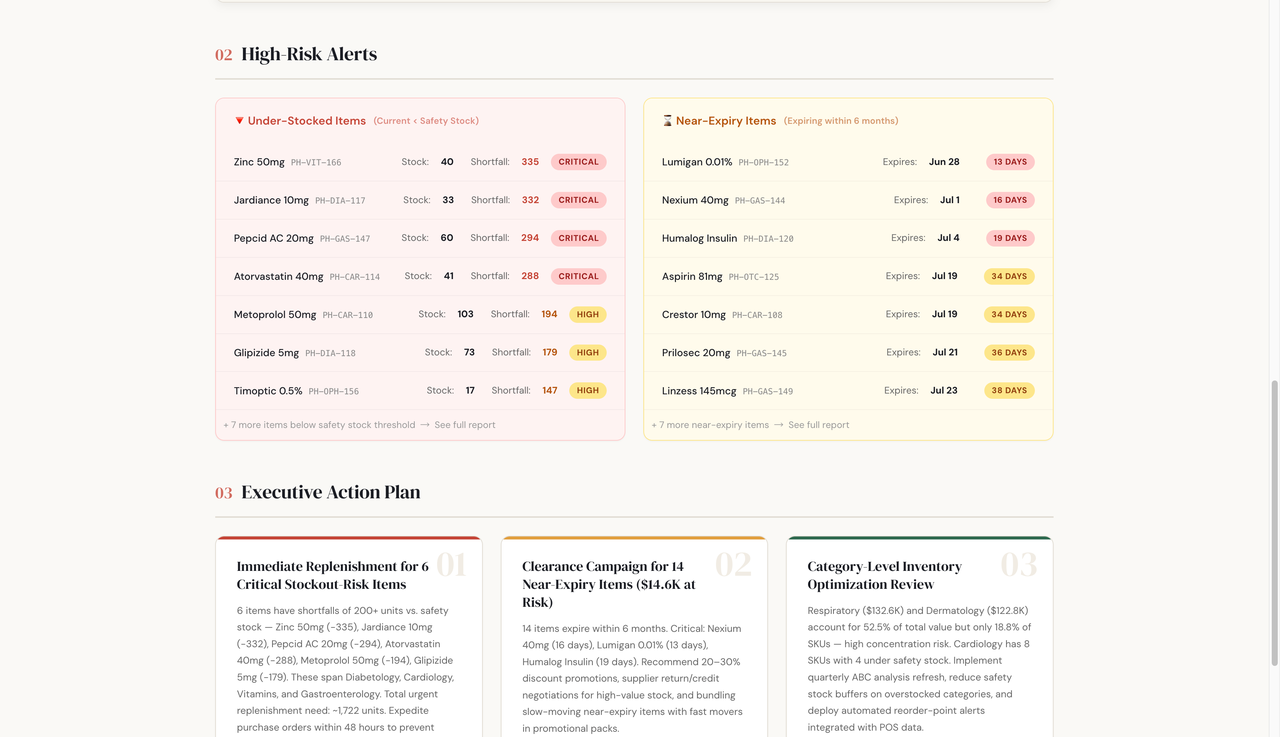Open the under-stocked See full report link
This screenshot has height=737, width=1280.
point(465,425)
